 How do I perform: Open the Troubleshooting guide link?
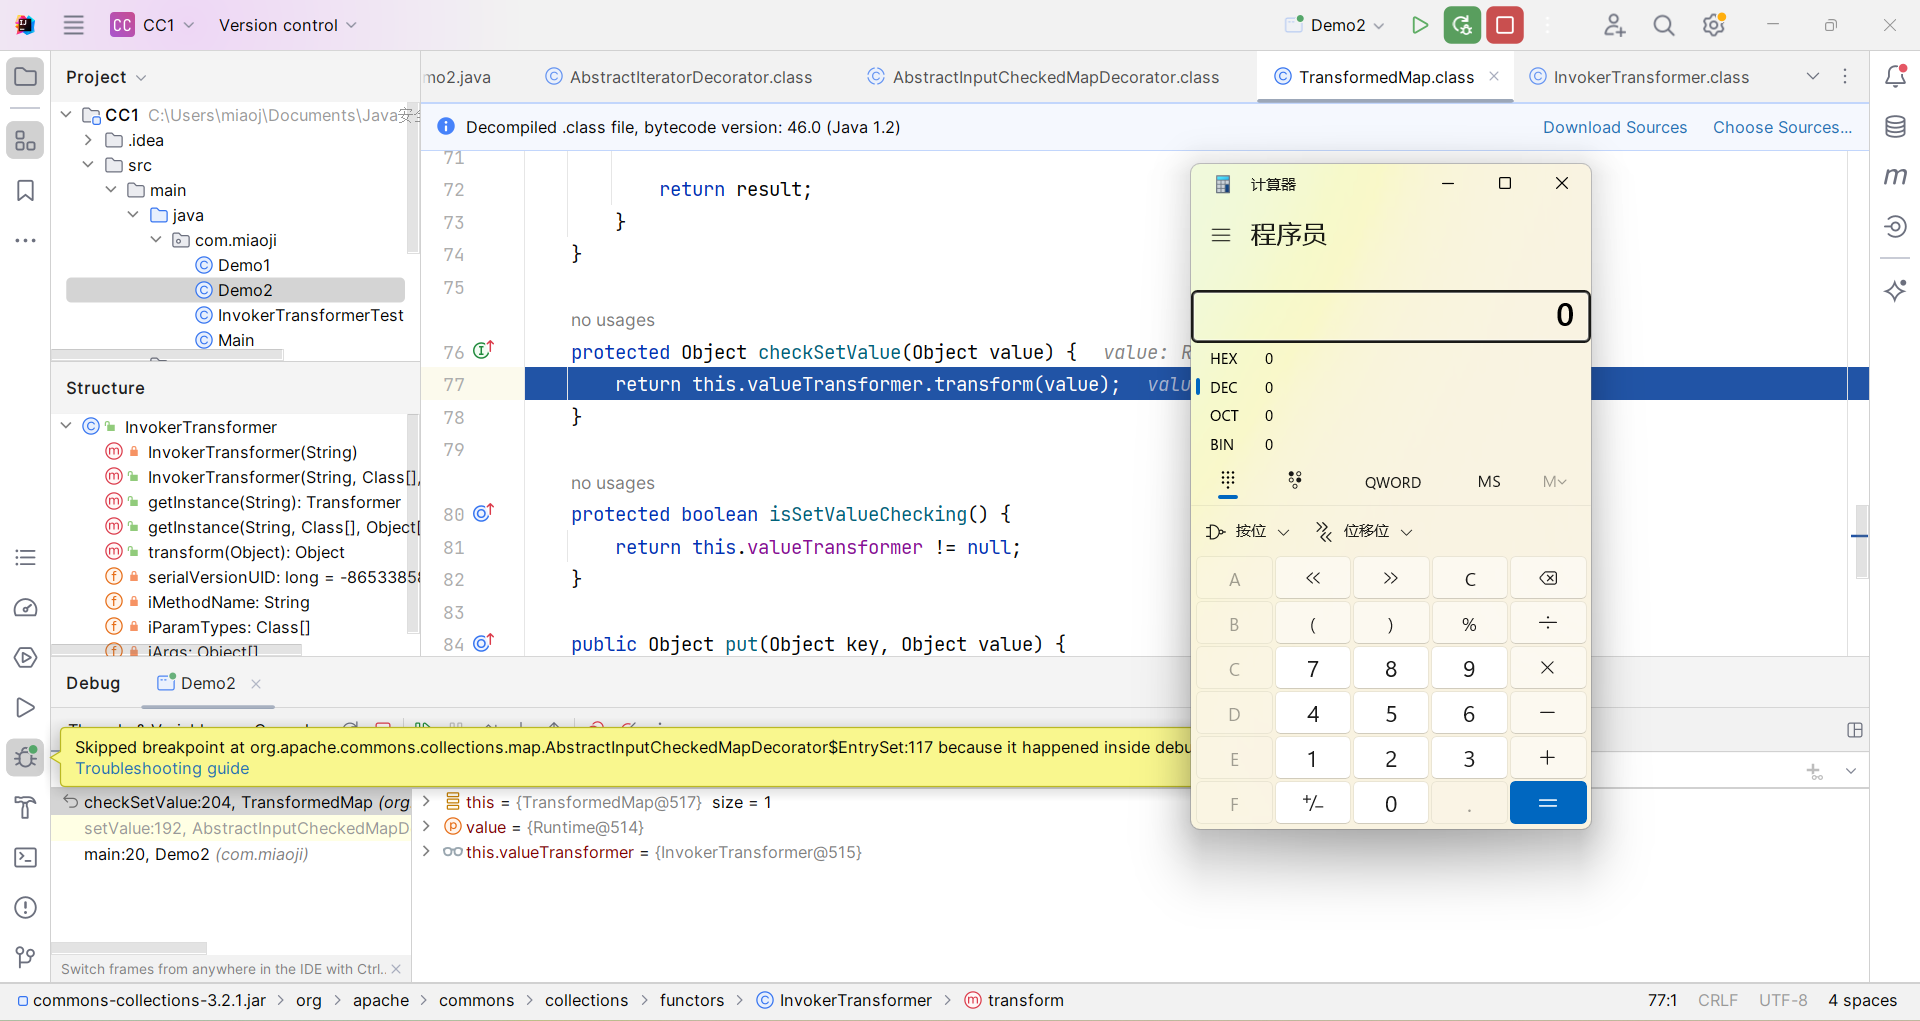coord(162,769)
